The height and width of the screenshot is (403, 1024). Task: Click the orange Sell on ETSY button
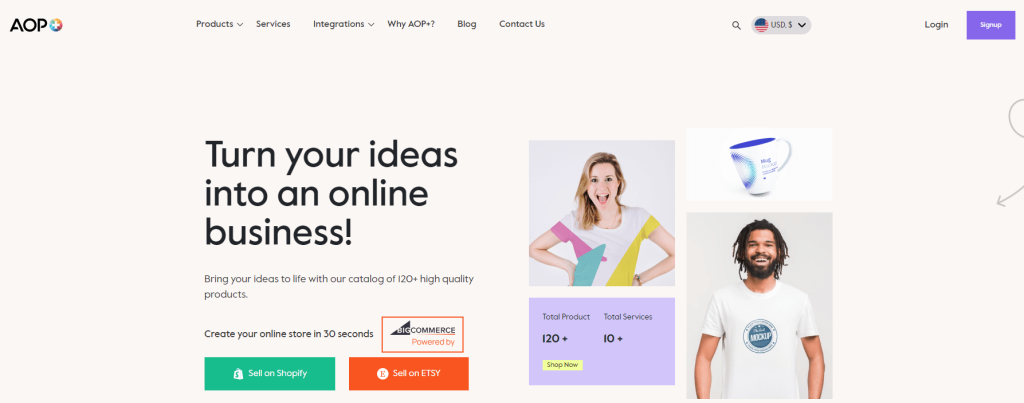pyautogui.click(x=409, y=374)
